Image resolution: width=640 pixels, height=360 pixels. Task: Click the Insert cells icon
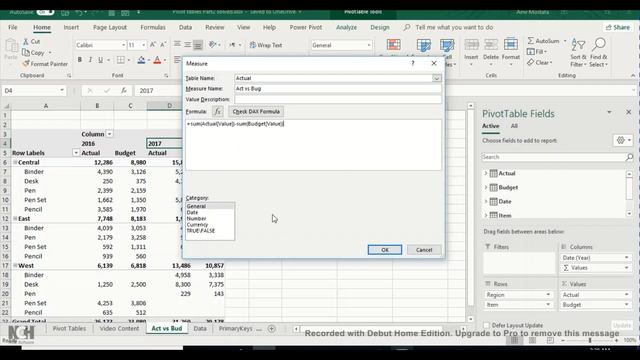(471, 45)
